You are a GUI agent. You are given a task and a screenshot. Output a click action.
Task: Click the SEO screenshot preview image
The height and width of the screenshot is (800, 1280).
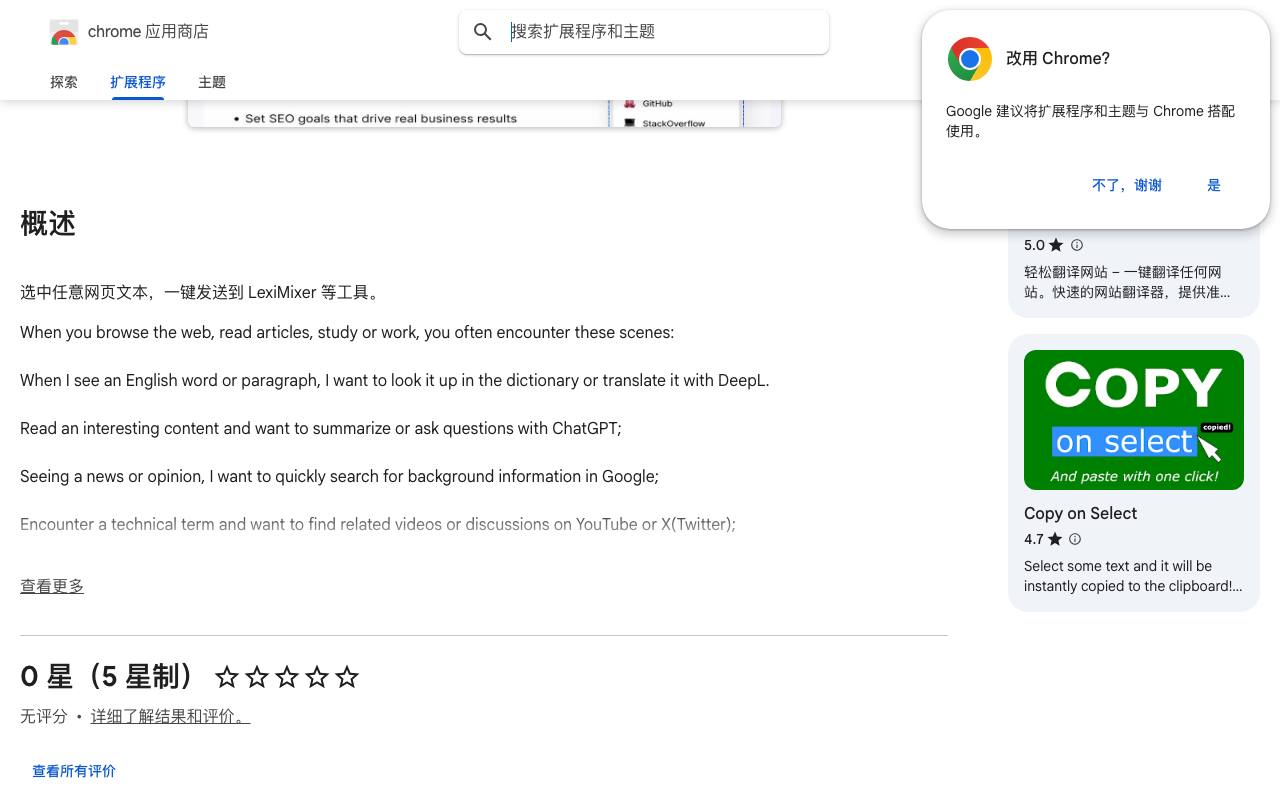(484, 113)
